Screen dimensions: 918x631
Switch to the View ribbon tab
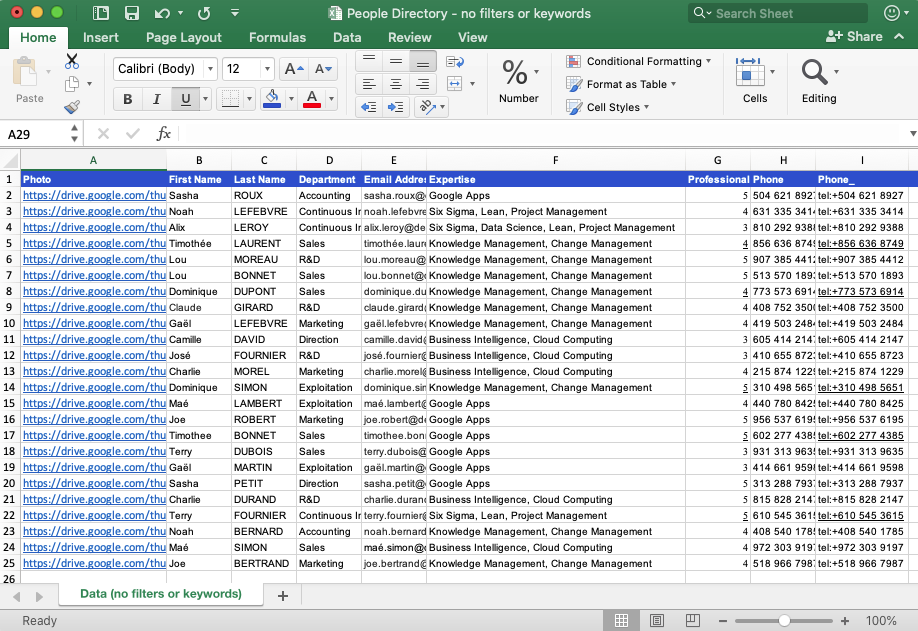point(472,37)
